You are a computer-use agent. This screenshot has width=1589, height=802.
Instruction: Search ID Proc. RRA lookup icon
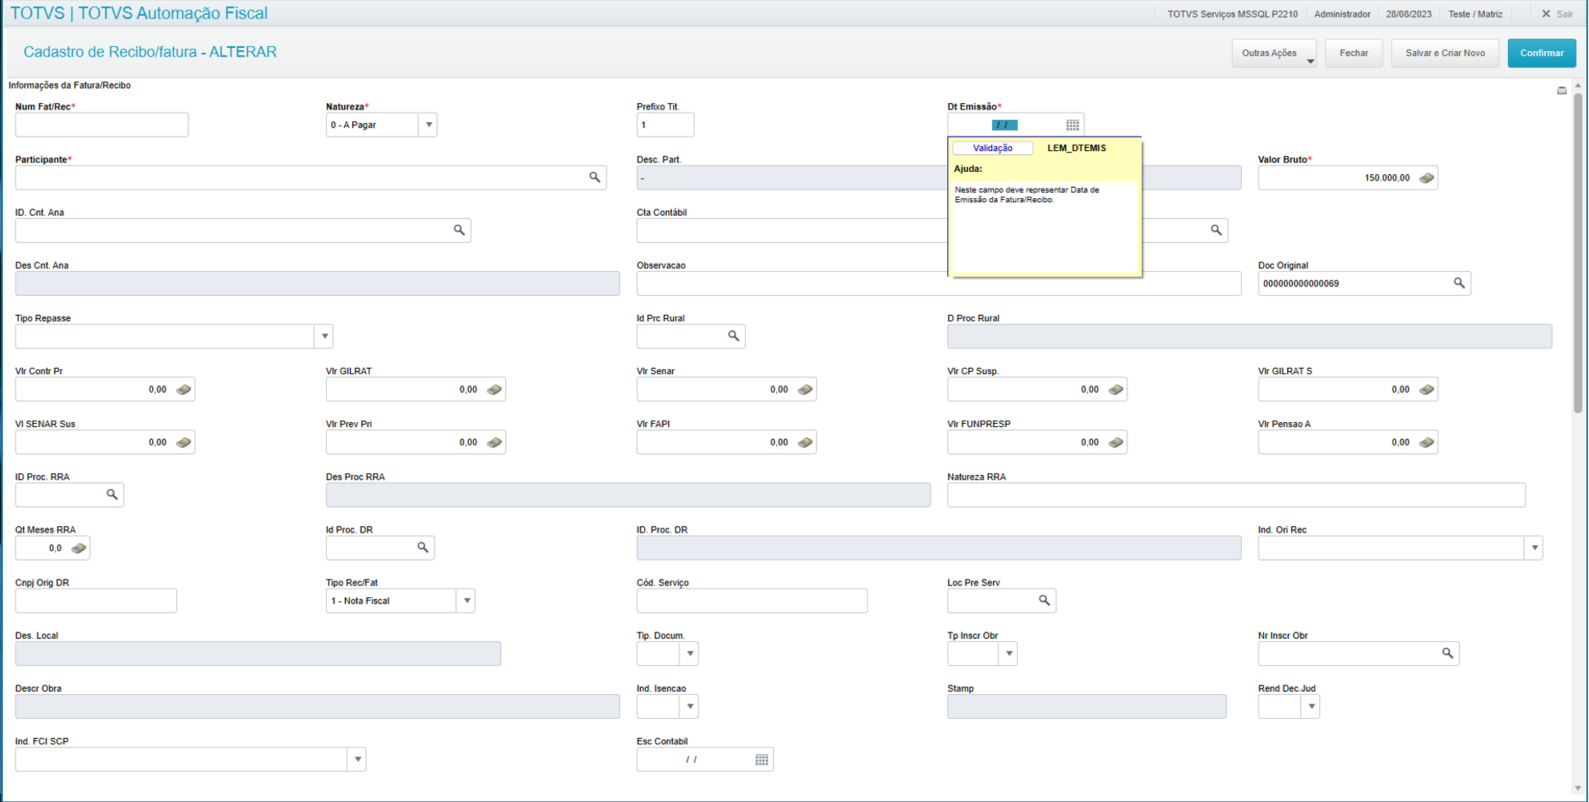point(112,494)
